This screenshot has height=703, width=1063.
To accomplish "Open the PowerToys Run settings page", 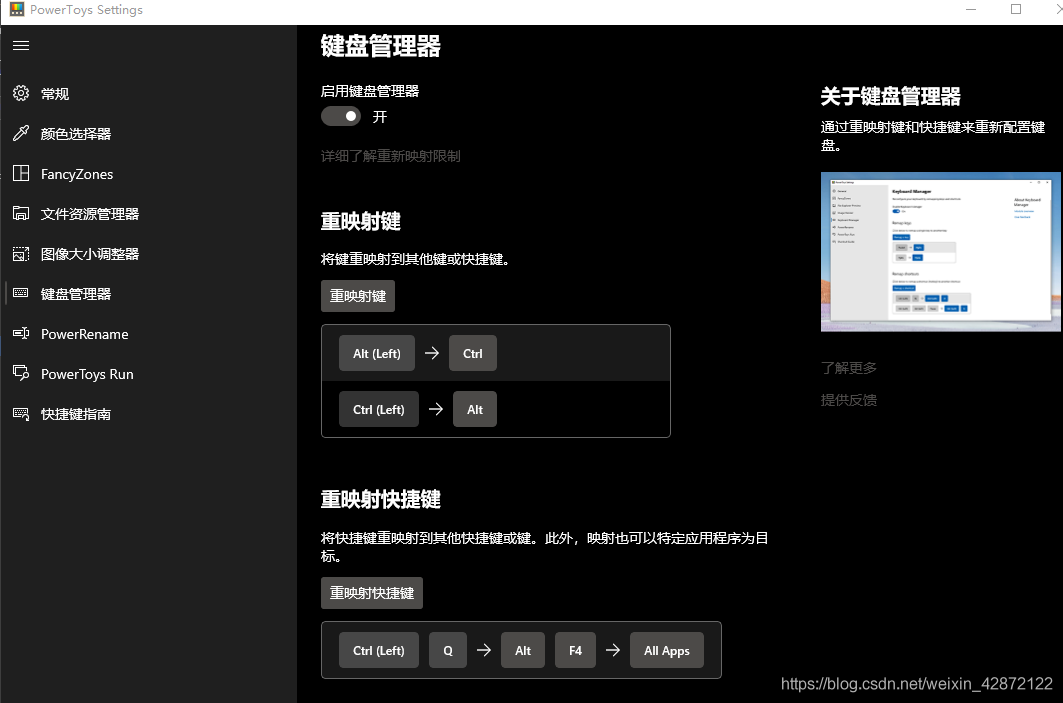I will click(148, 374).
